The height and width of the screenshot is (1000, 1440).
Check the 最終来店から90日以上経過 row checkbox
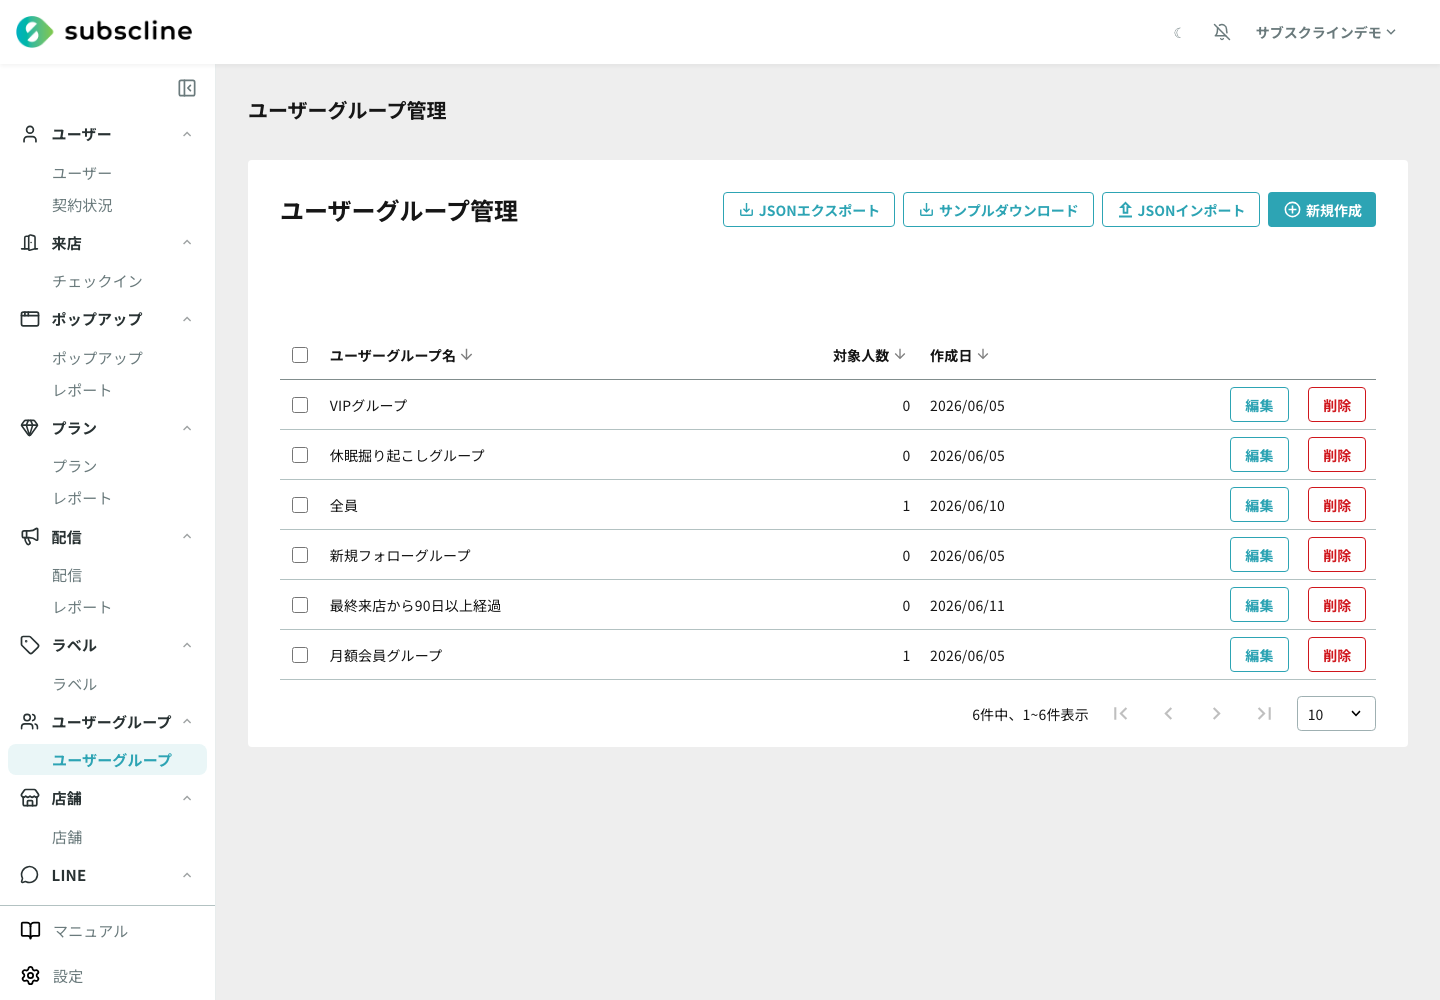pyautogui.click(x=300, y=605)
